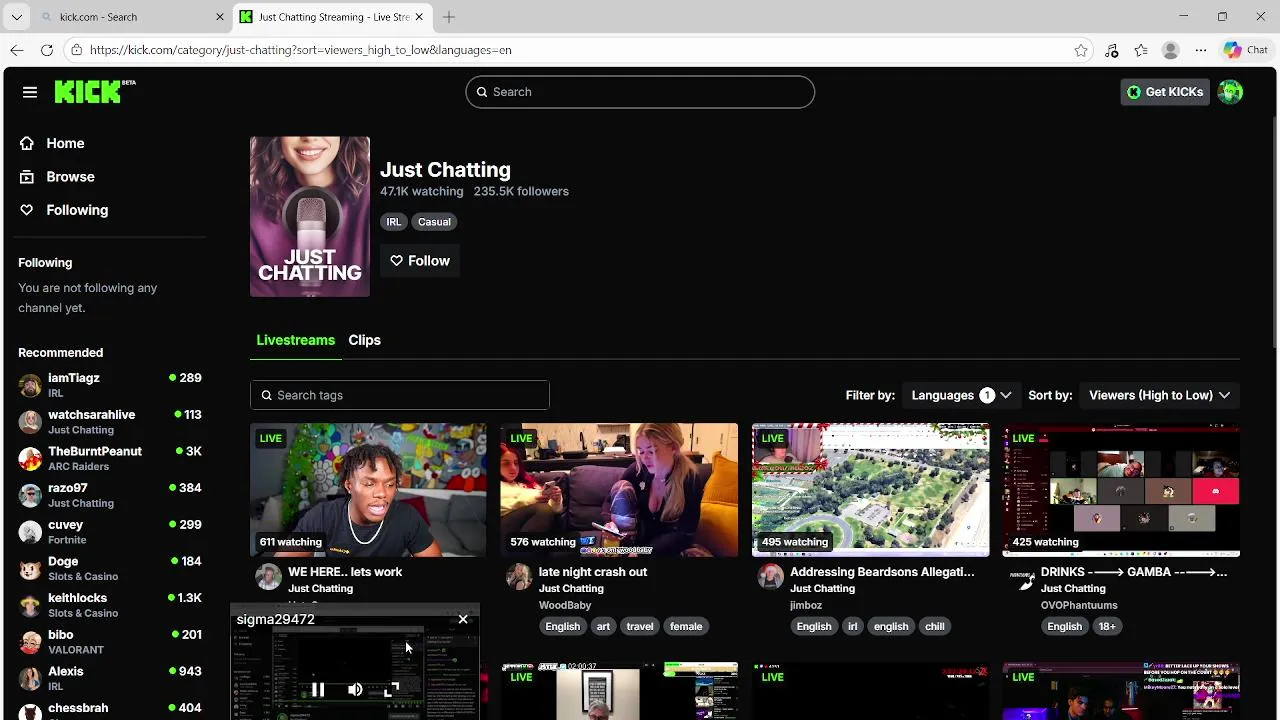The height and width of the screenshot is (720, 1280).
Task: Open Copilot Chat in browser
Action: (x=1246, y=50)
